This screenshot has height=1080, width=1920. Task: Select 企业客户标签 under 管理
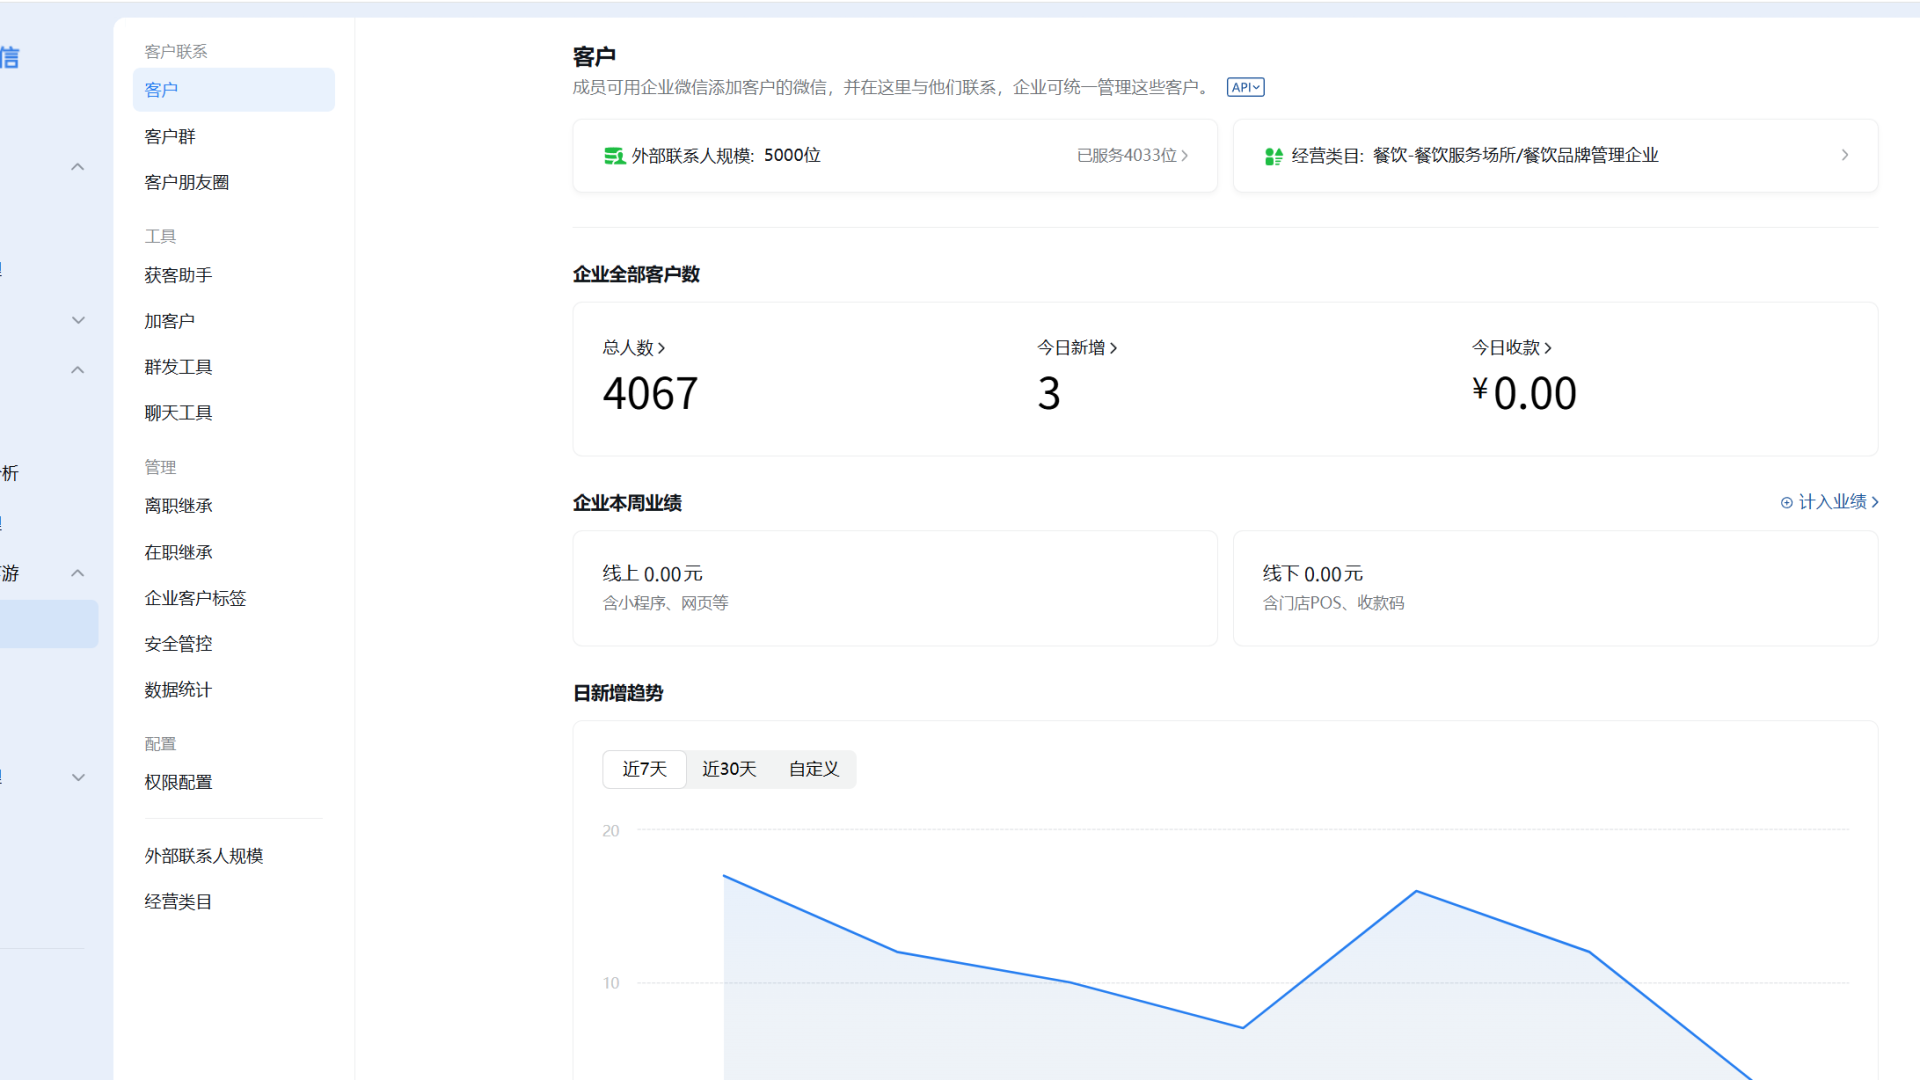coord(195,597)
